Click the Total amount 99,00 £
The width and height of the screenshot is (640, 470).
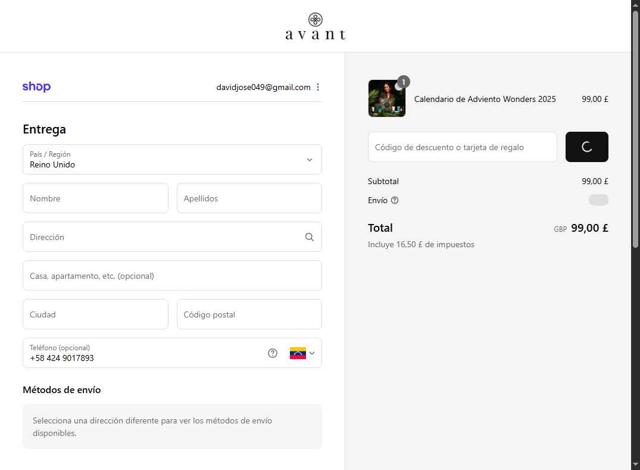tap(589, 228)
